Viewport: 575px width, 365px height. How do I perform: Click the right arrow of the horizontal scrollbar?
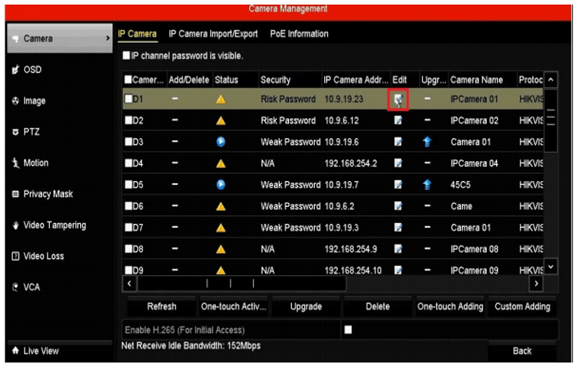click(x=536, y=283)
